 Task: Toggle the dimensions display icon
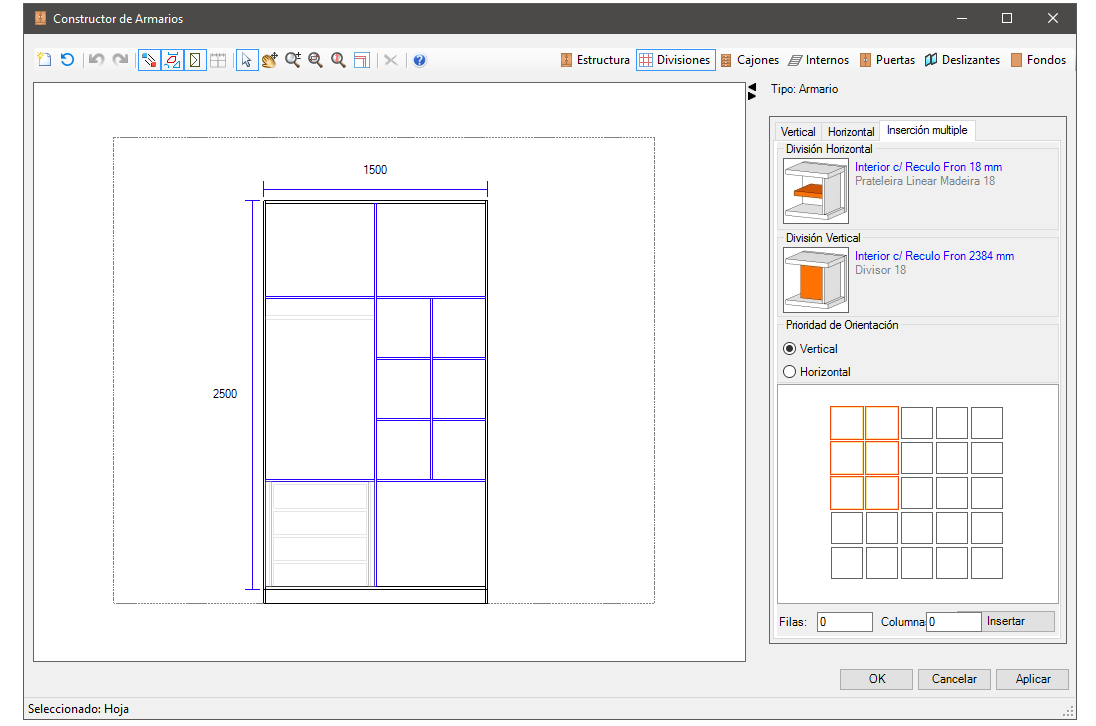[x=172, y=60]
